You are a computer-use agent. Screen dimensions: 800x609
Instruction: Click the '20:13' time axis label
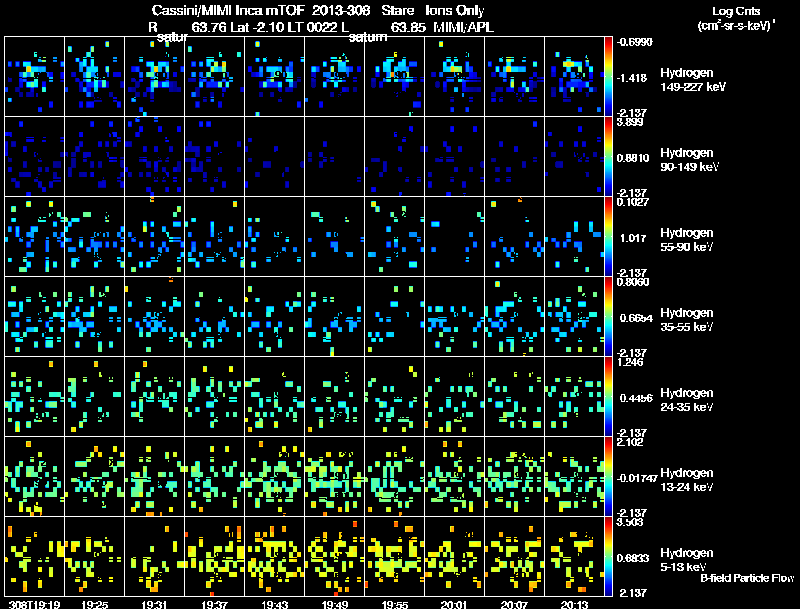click(574, 604)
